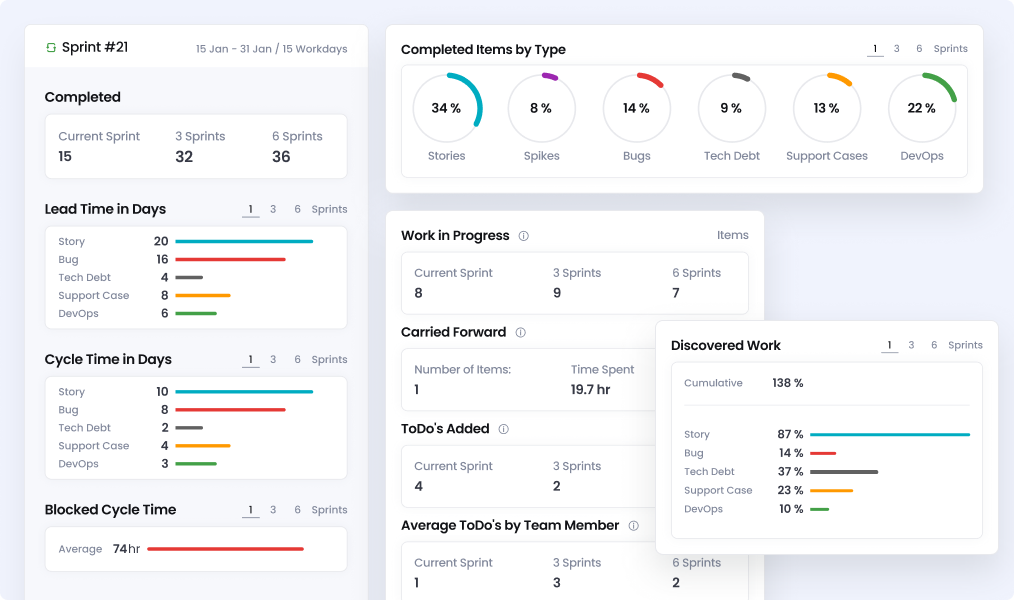Select 1 sprint in Blocked Cycle Time
Image resolution: width=1014 pixels, height=600 pixels.
point(250,510)
